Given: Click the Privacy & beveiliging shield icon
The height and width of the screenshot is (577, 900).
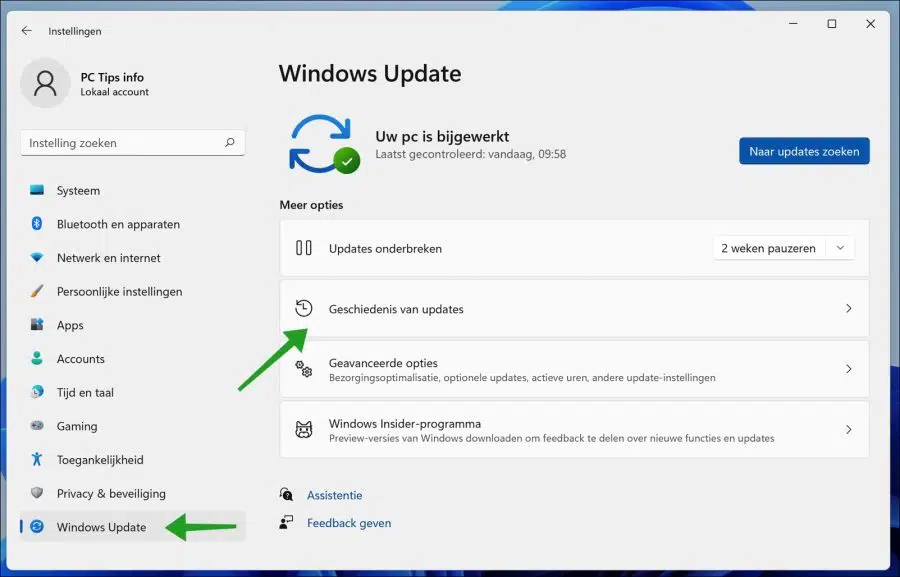Looking at the screenshot, I should 37,493.
